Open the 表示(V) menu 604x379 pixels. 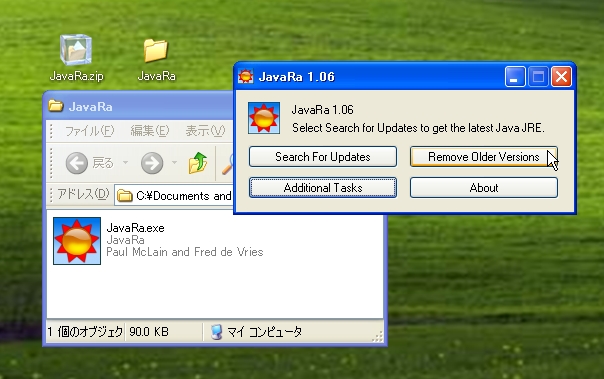point(205,131)
